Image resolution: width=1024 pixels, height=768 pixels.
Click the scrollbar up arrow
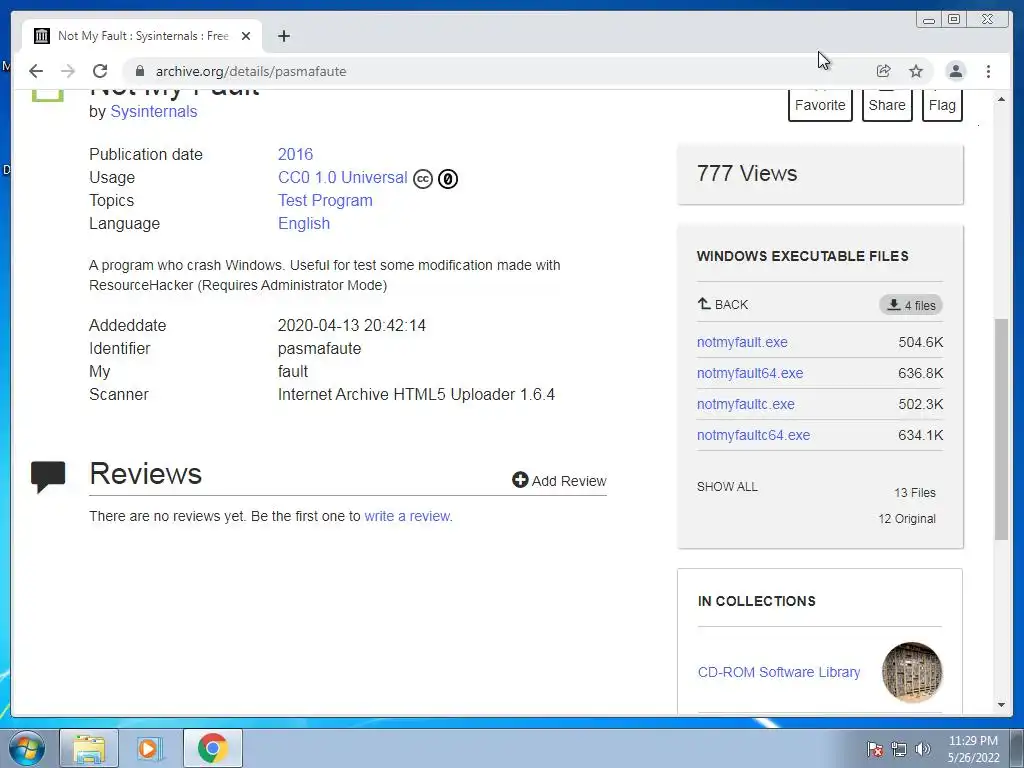coord(1001,99)
